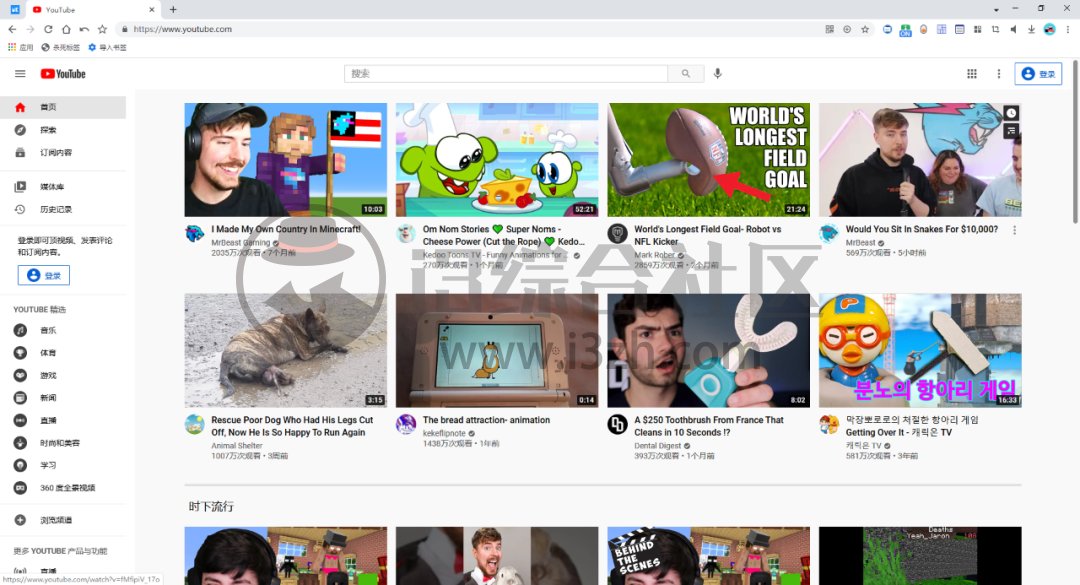Go back with the browser back arrow
This screenshot has width=1080, height=585.
coord(12,29)
